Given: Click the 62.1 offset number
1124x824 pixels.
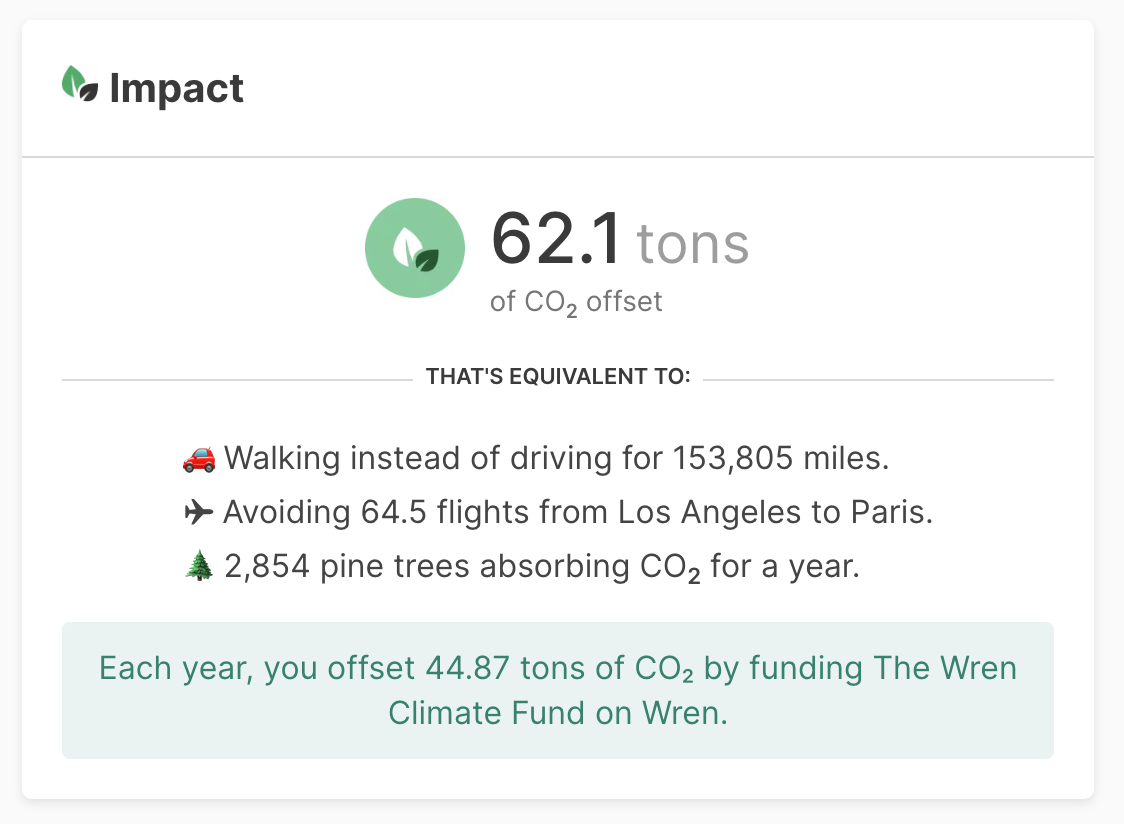Looking at the screenshot, I should (x=556, y=240).
